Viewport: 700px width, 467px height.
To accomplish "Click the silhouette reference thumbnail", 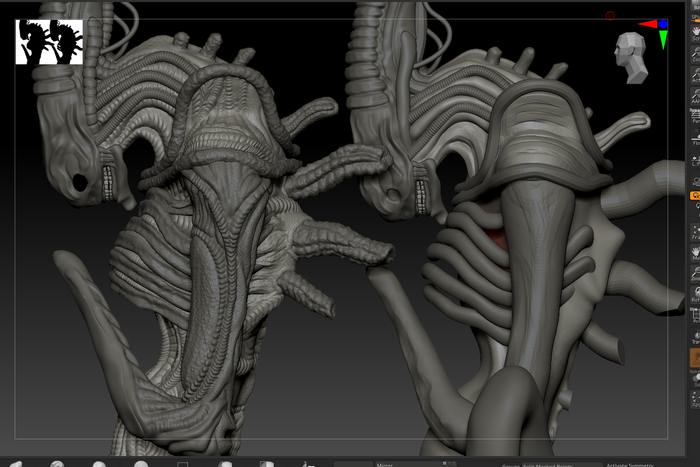I will [48, 43].
